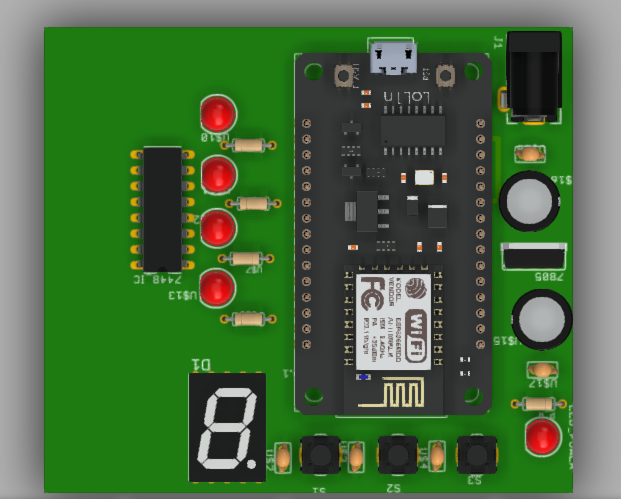Click the '7448 IC' silkscreen label

tap(158, 279)
